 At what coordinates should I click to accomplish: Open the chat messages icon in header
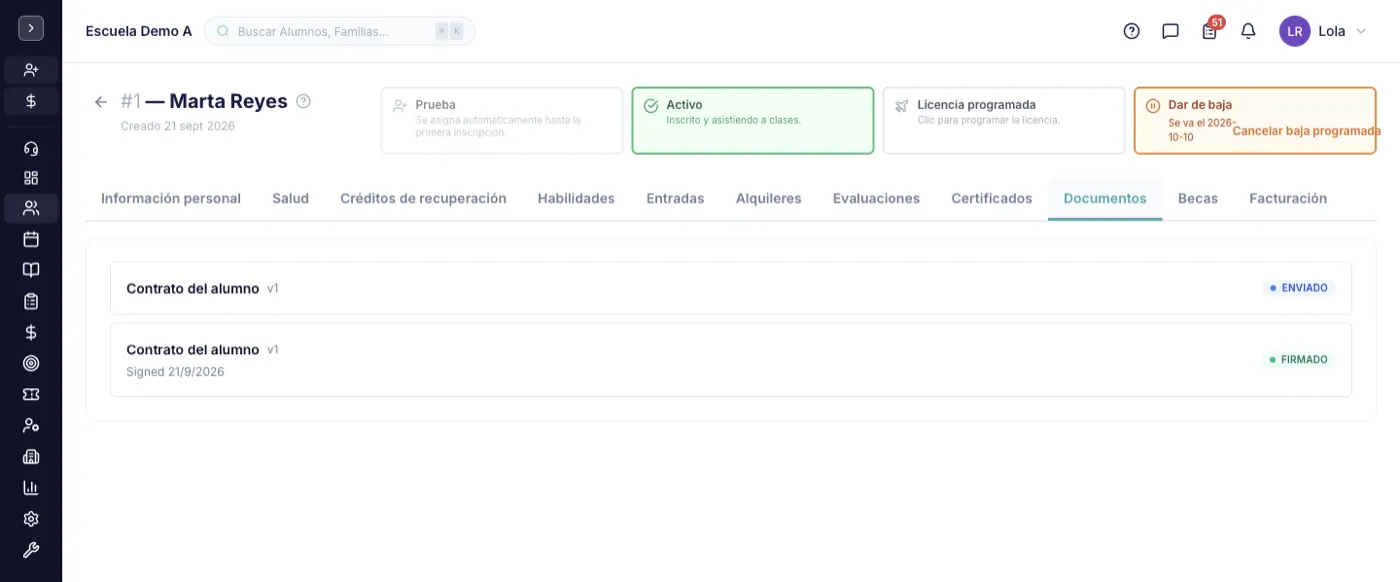click(x=1170, y=31)
